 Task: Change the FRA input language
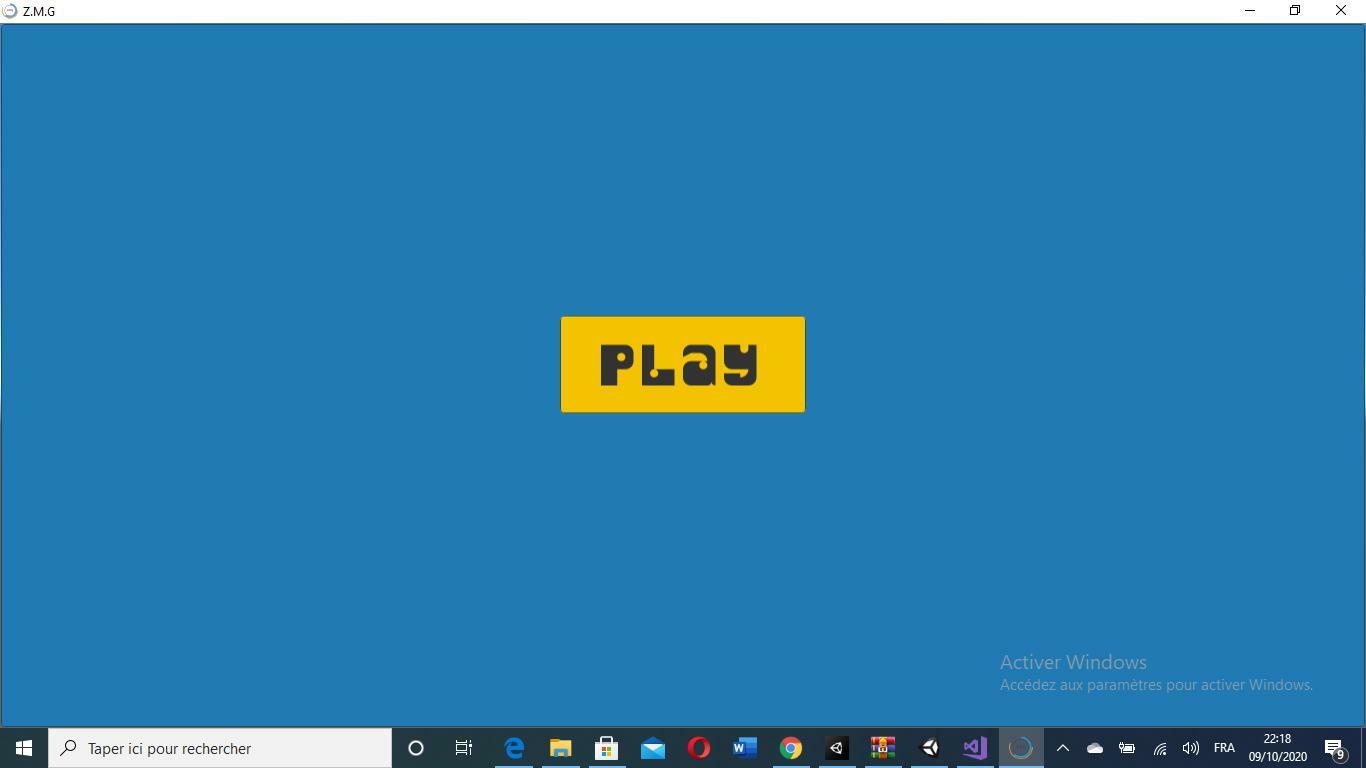click(1224, 748)
